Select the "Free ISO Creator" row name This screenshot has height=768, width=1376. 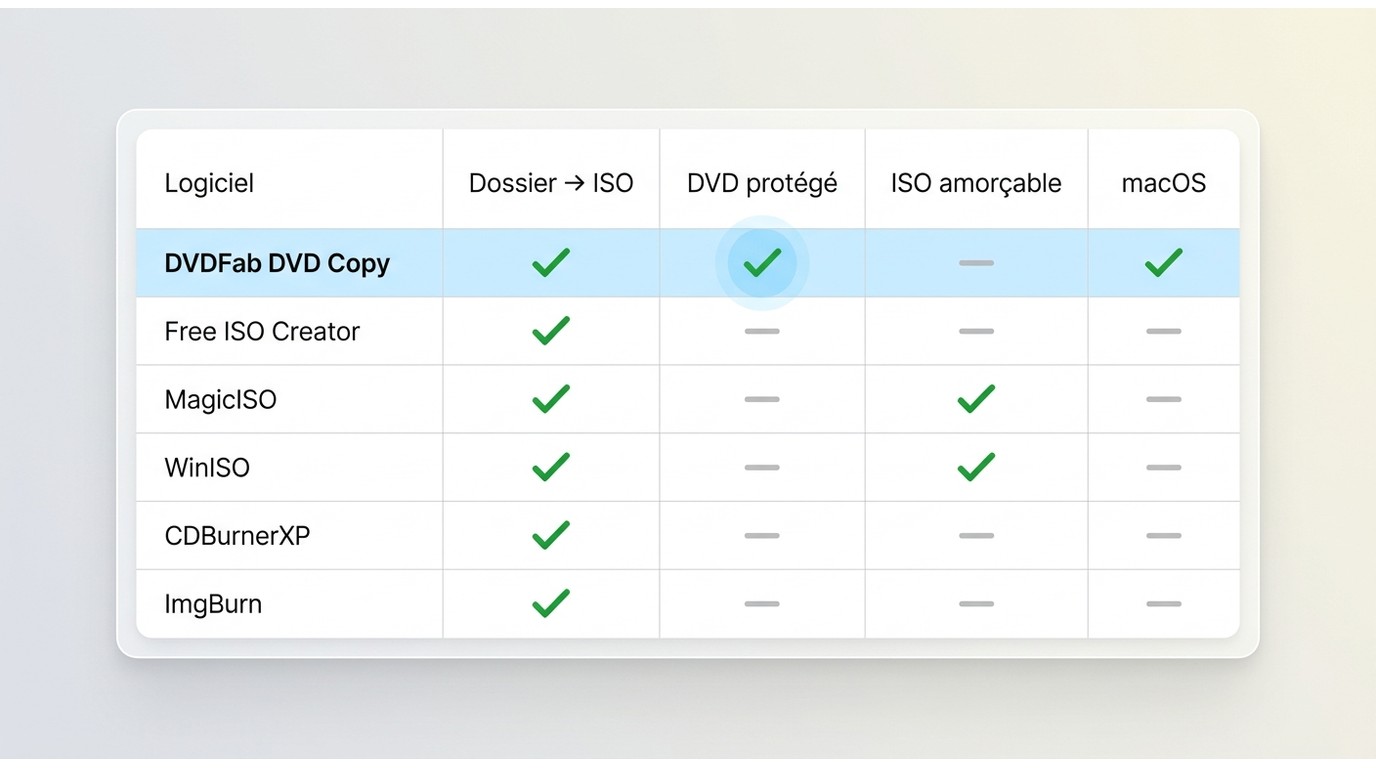pos(262,331)
